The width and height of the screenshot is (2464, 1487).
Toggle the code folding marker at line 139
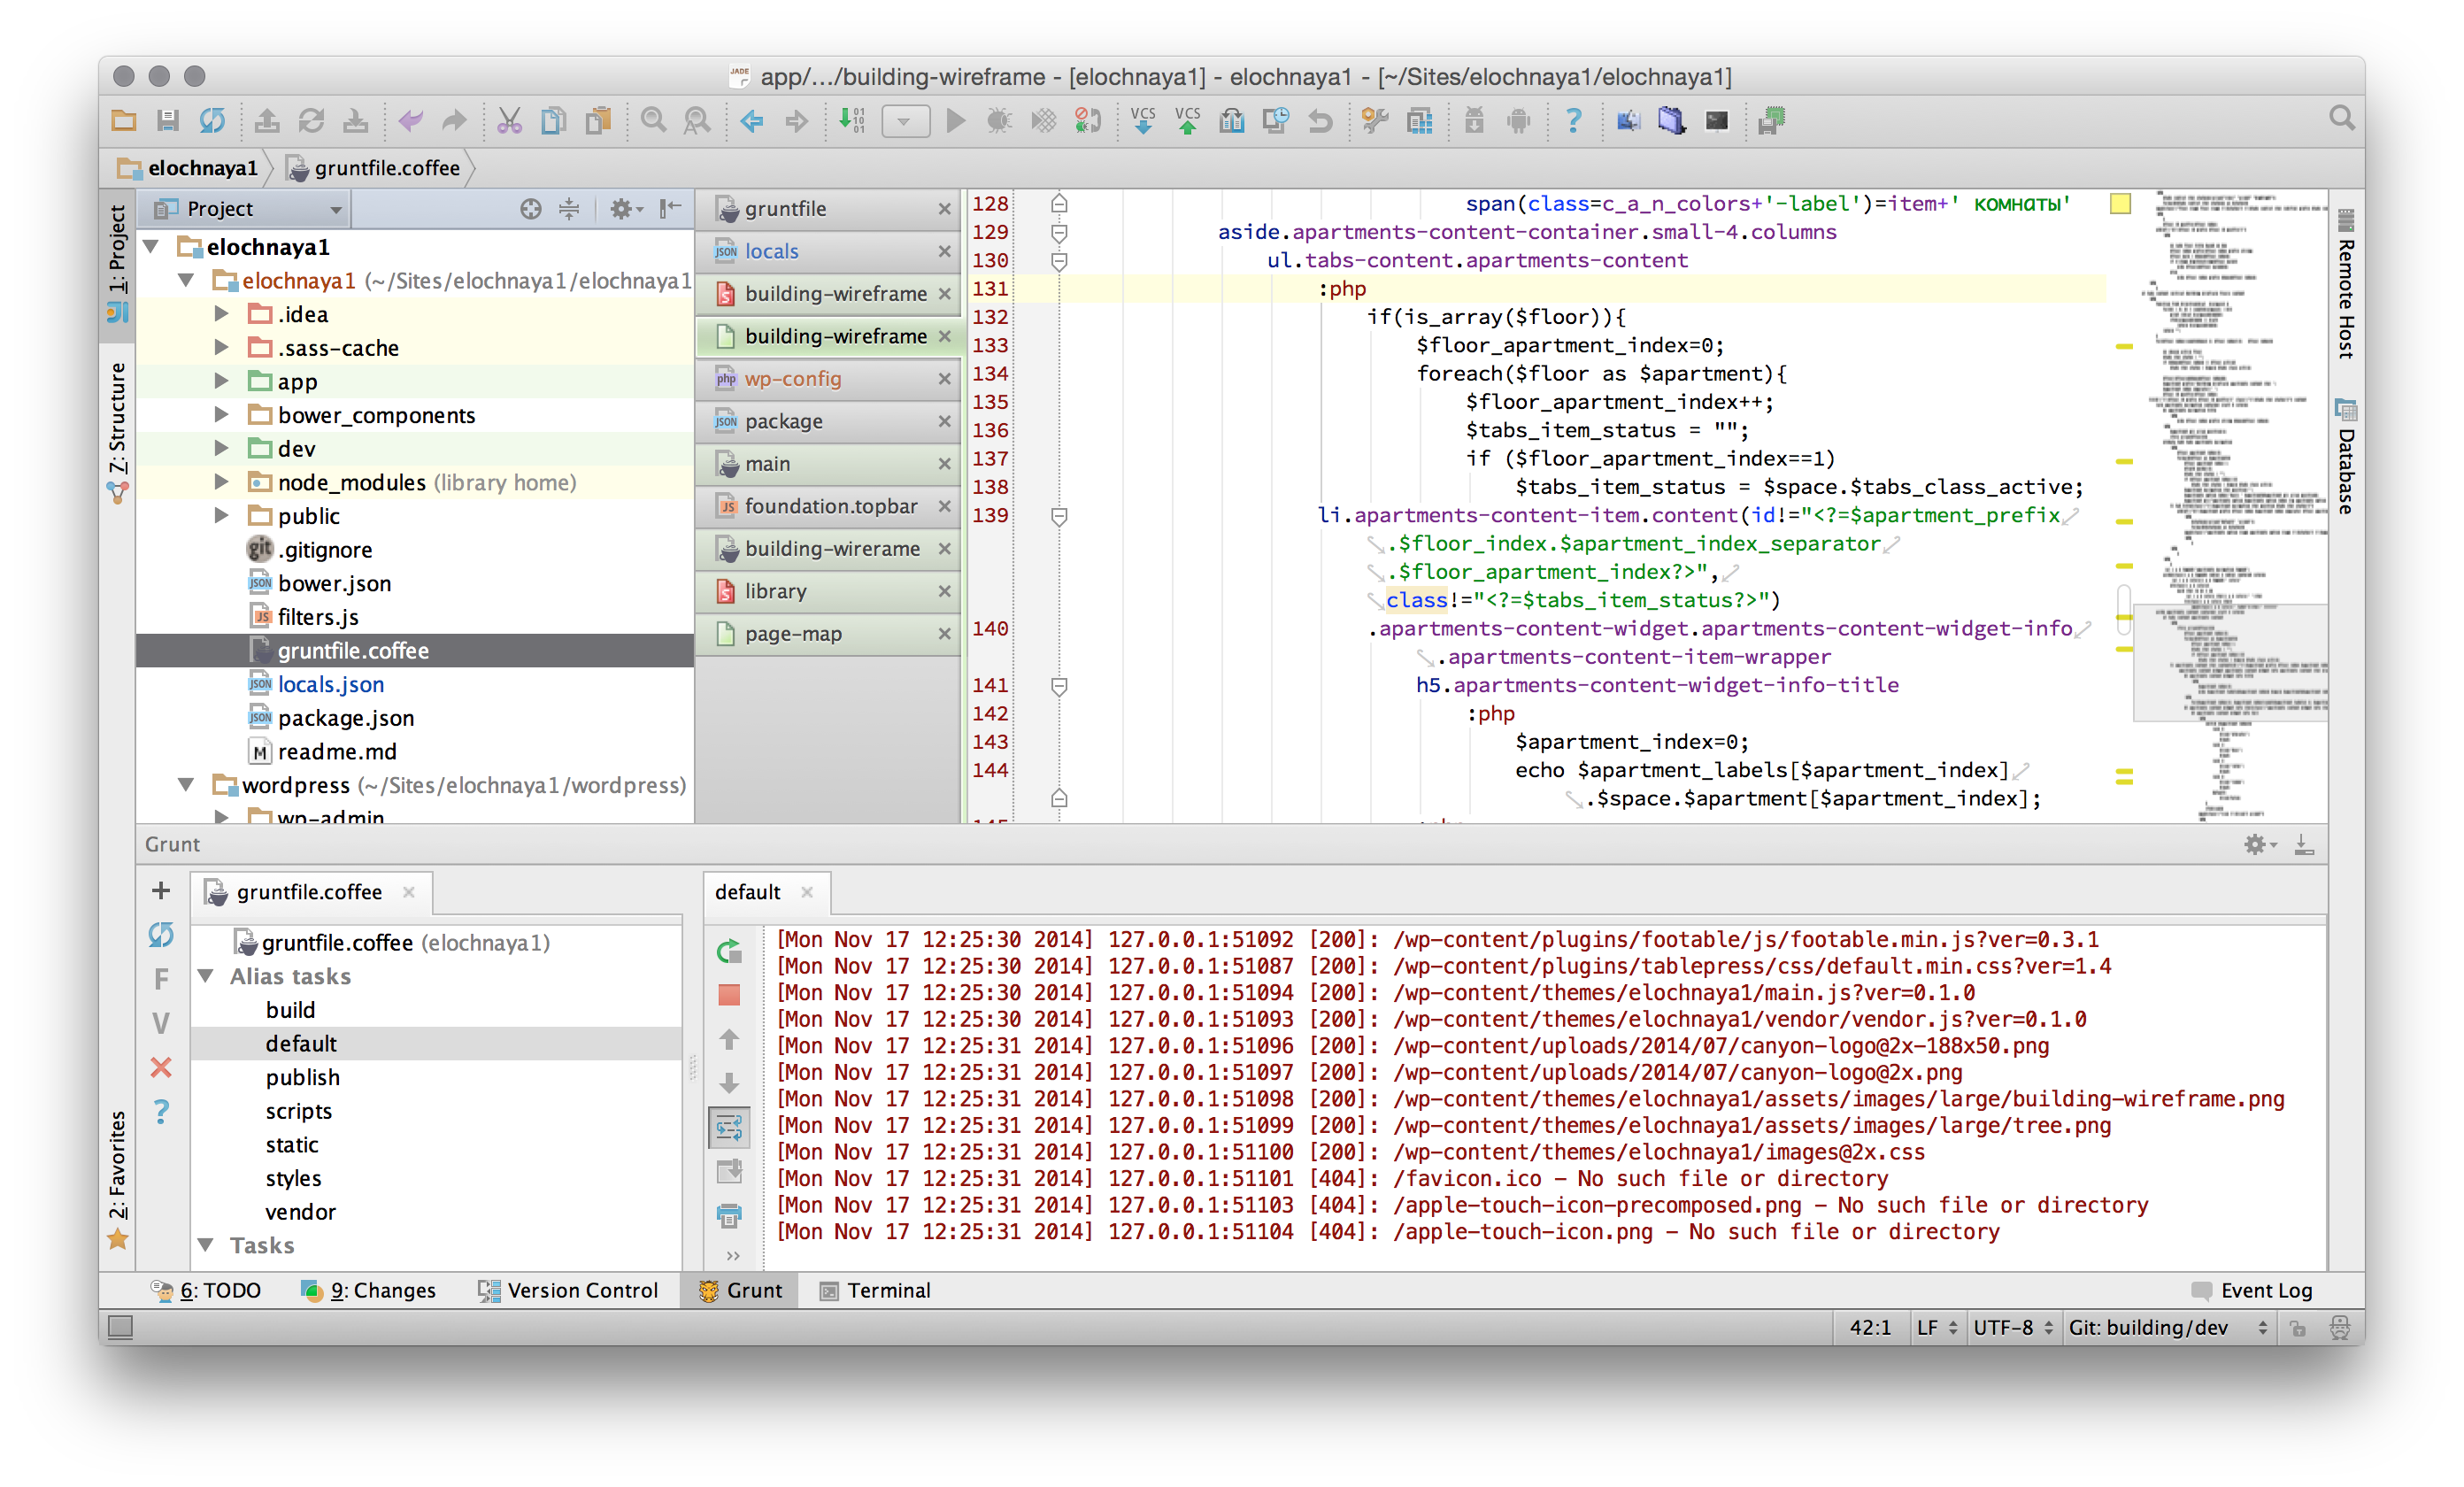[1059, 516]
